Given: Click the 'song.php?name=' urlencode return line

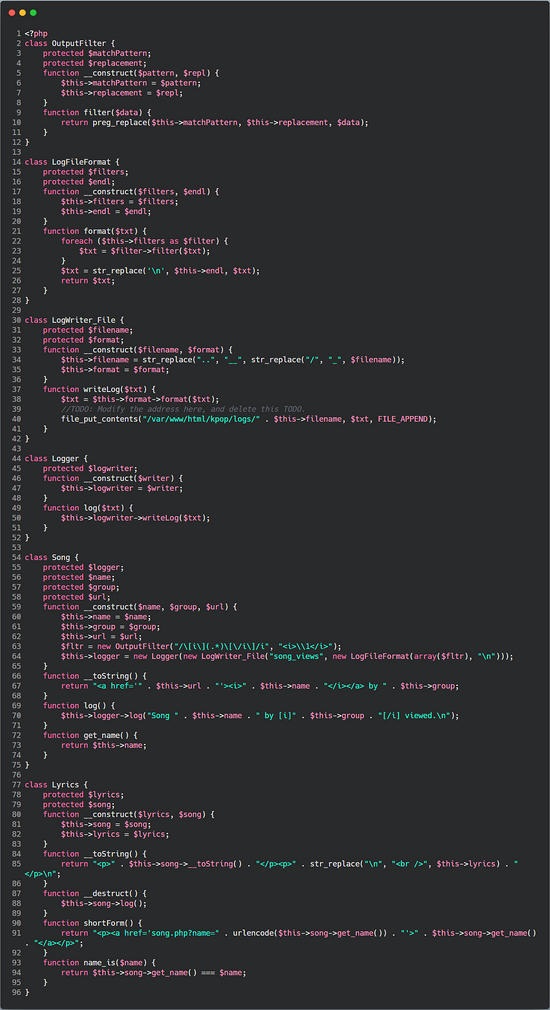Looking at the screenshot, I should point(281,939).
